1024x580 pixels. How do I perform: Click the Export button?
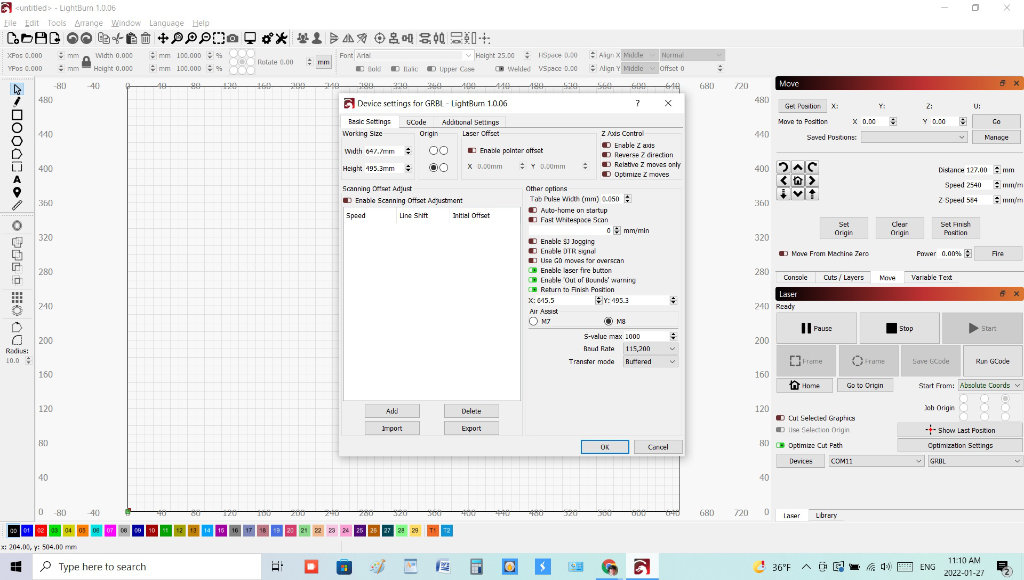[471, 428]
